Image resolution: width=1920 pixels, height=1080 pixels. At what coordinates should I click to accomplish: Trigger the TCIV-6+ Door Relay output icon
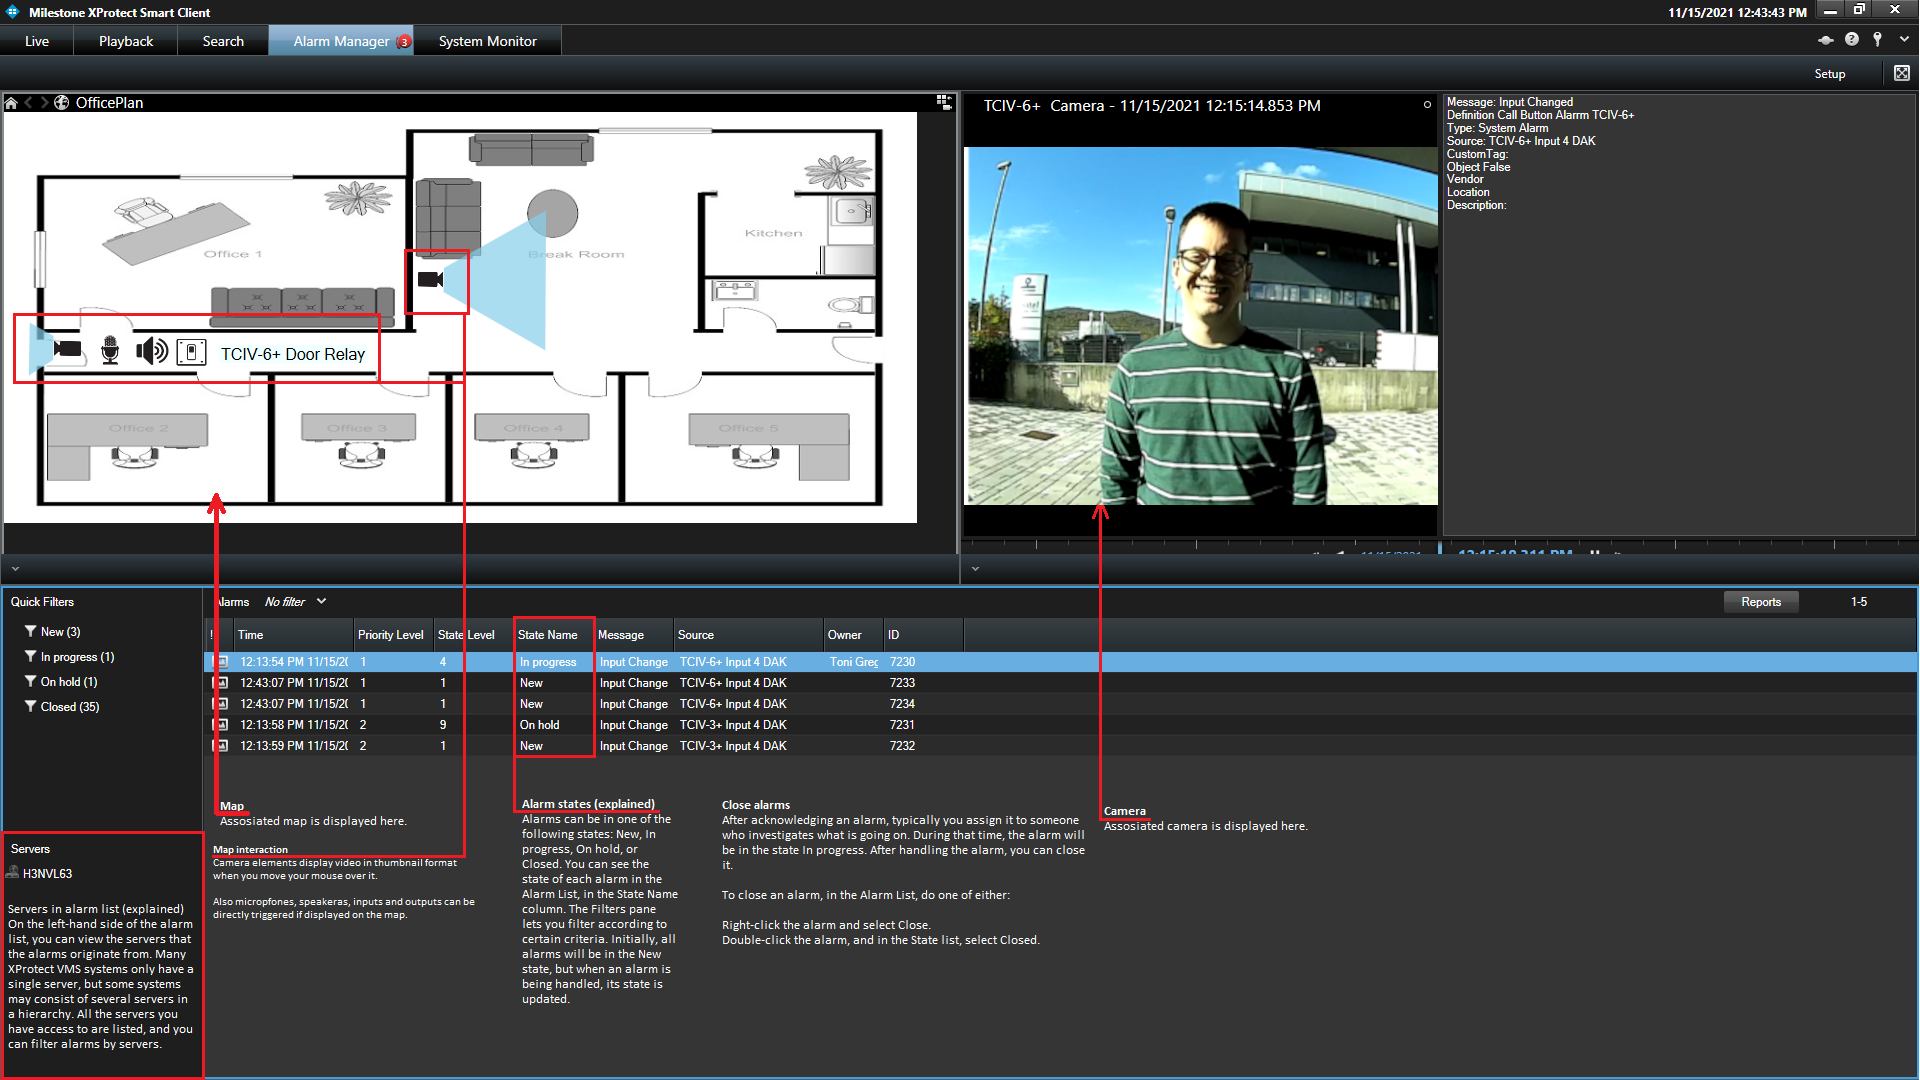pyautogui.click(x=191, y=352)
